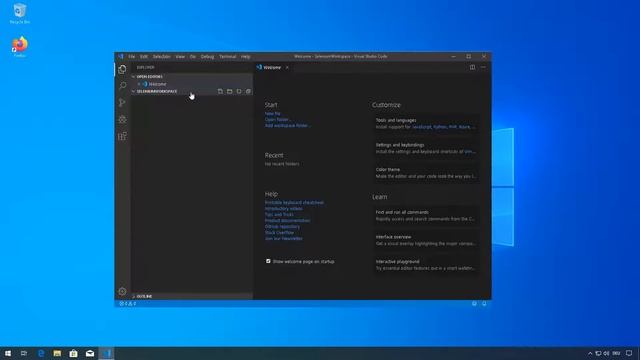640x360 pixels.
Task: Click the Open folder link under Start
Action: (x=278, y=120)
